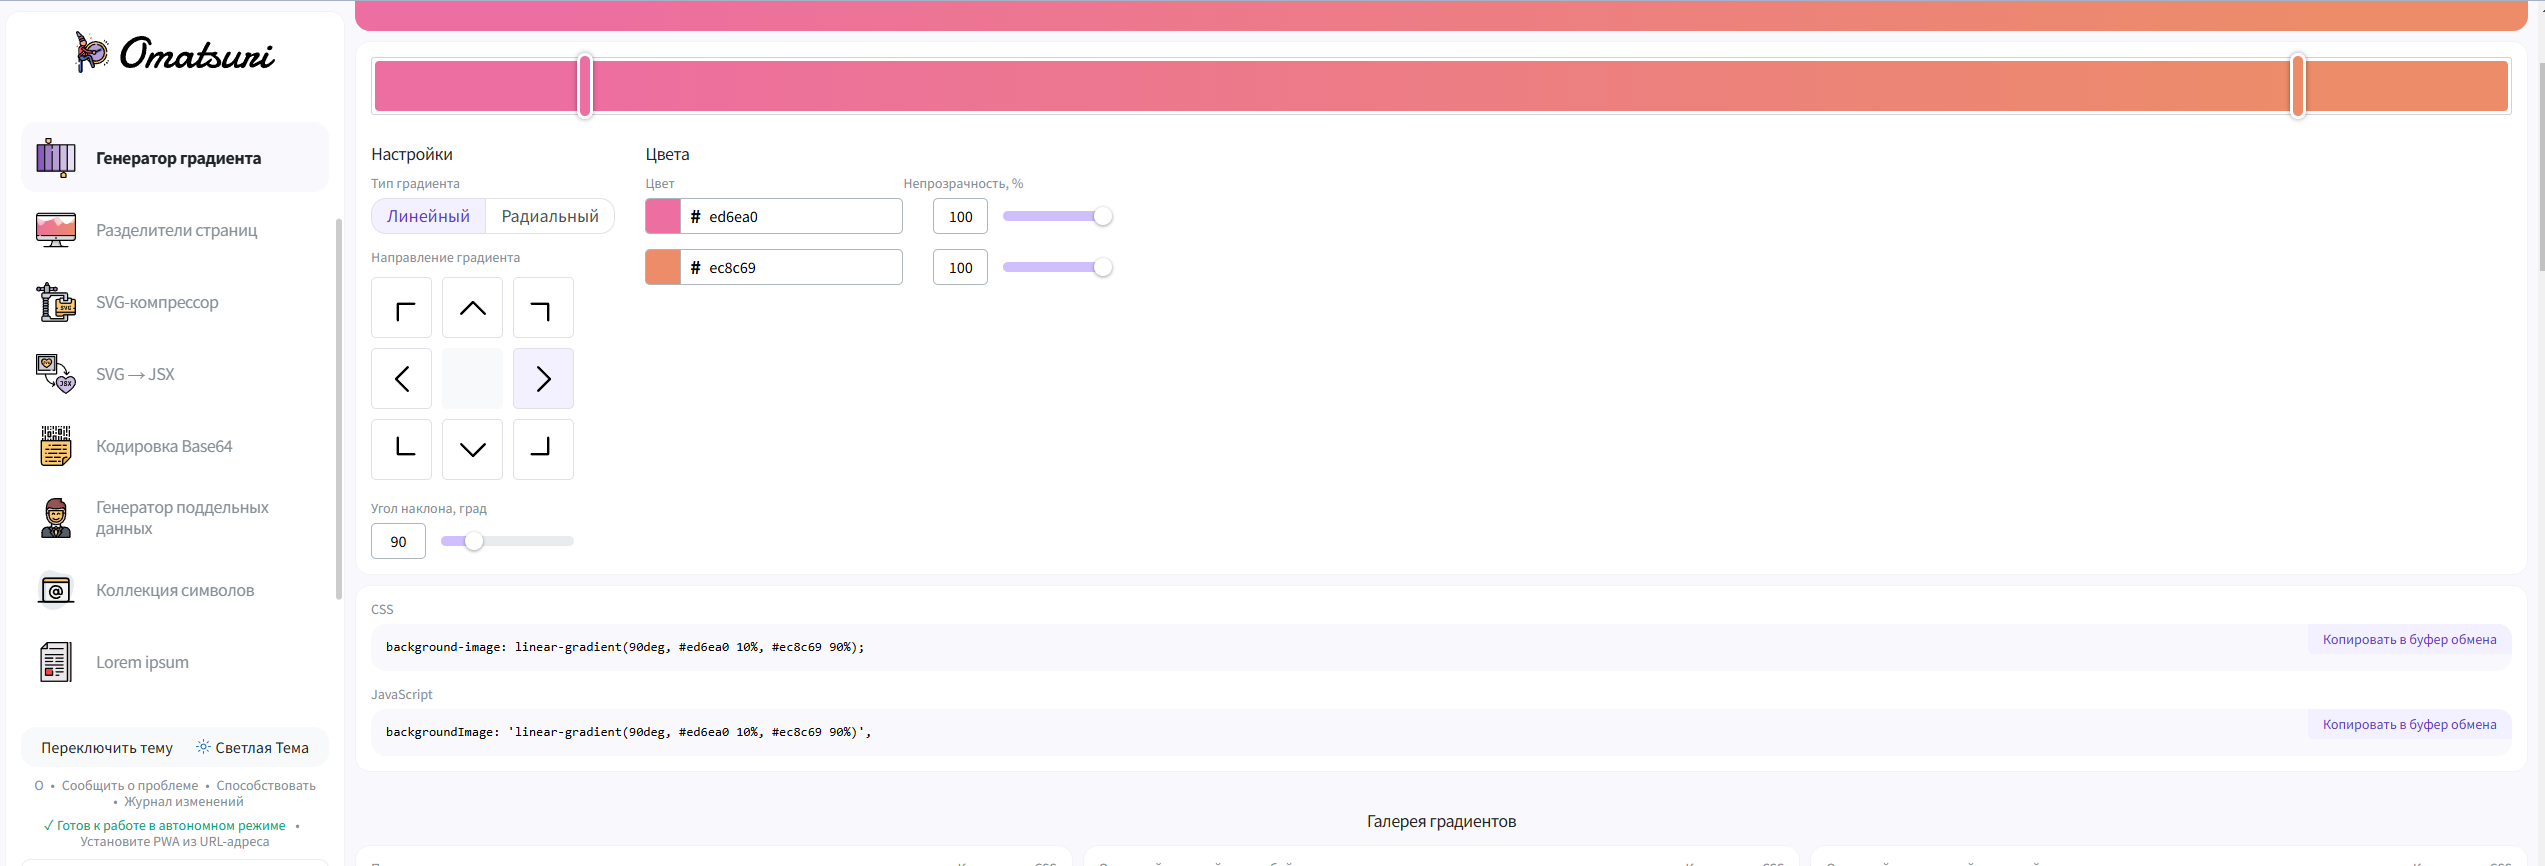Image resolution: width=2545 pixels, height=866 pixels.
Task: Focus the ed6ea0 hex color input
Action: 791,216
